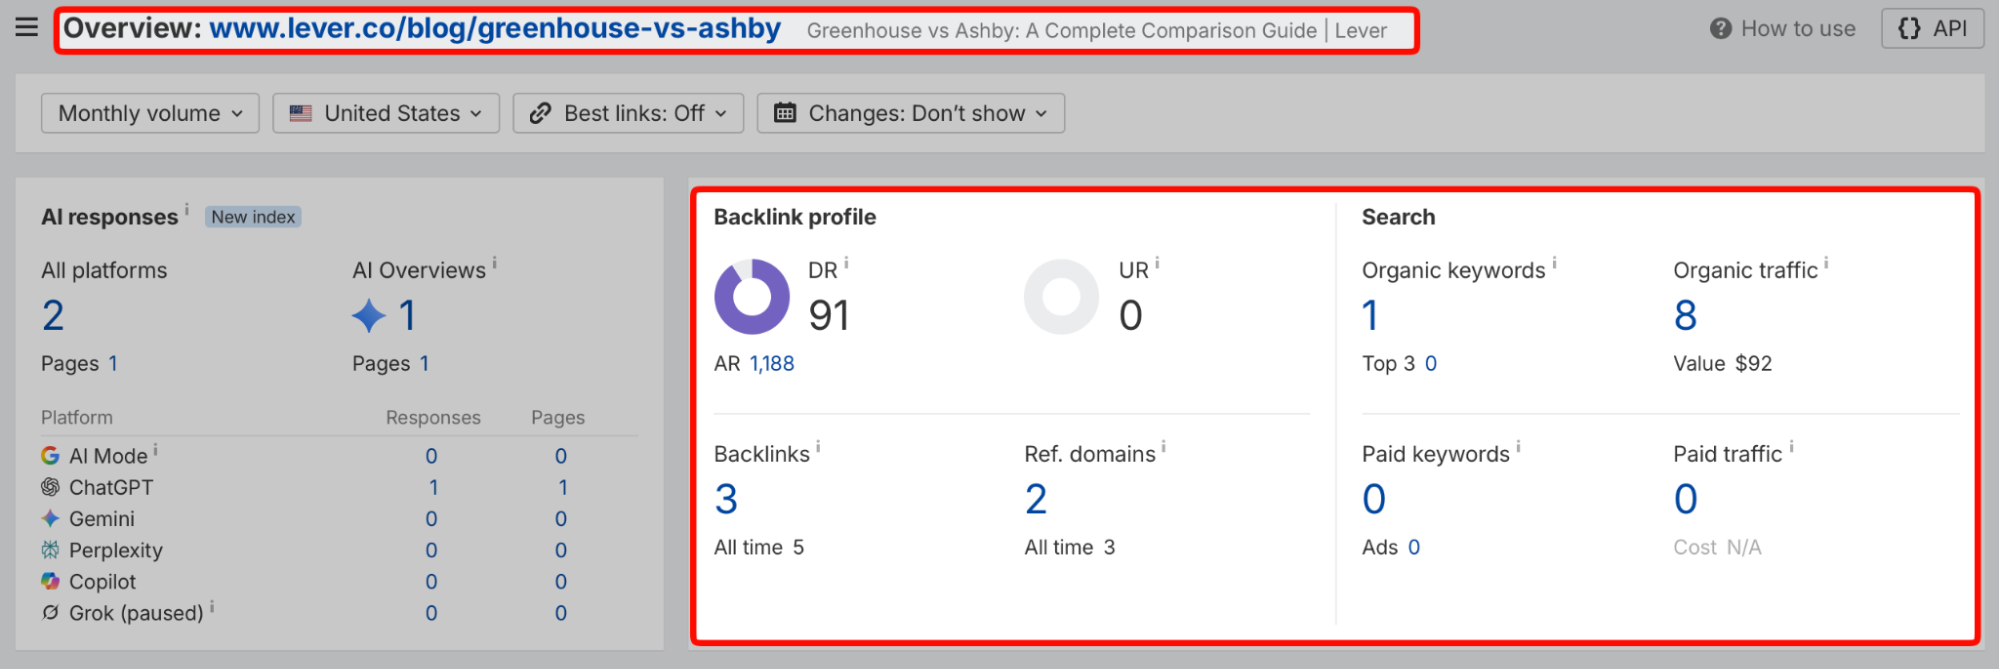This screenshot has width=1999, height=669.
Task: Click the page title Greenhouse vs Ashby text
Action: 1097,31
